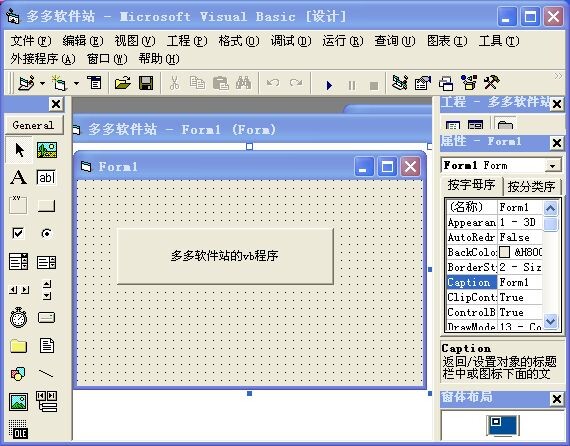Open the 视图(V) menu

tap(135, 41)
